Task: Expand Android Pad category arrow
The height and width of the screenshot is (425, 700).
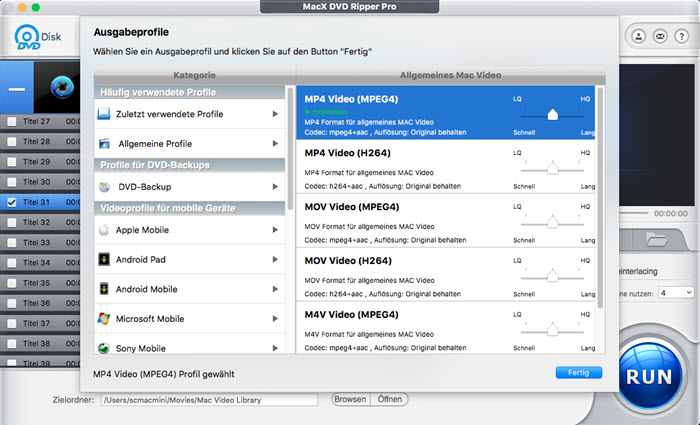Action: tap(275, 259)
